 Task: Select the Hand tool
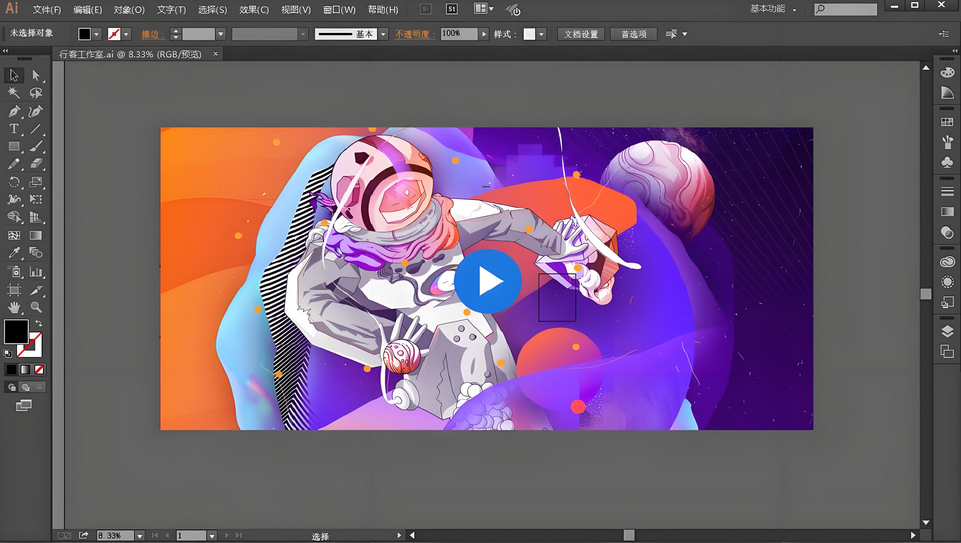point(14,308)
